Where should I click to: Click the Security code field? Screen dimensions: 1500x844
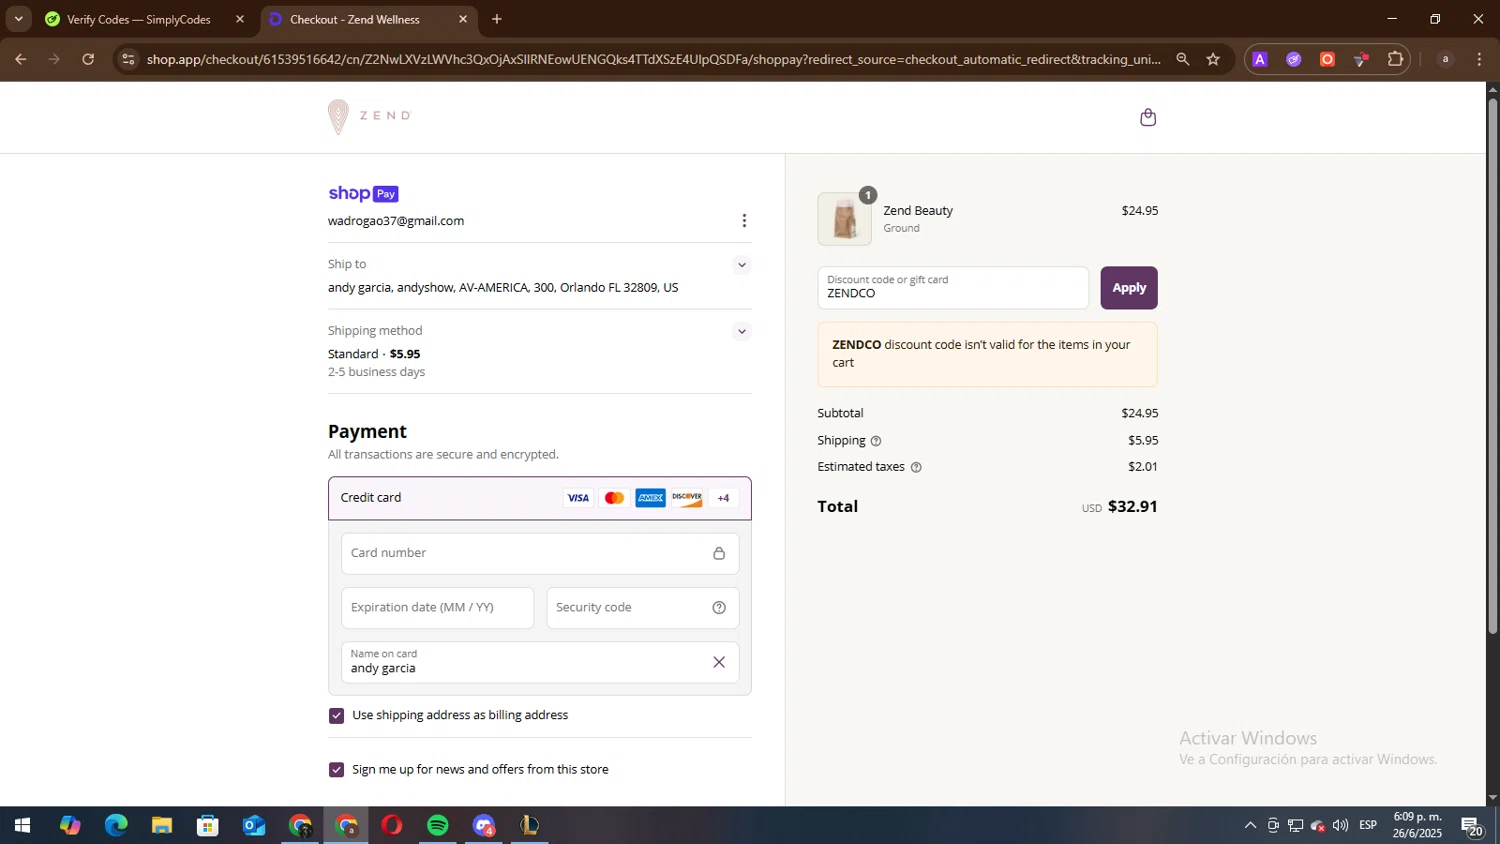(642, 607)
